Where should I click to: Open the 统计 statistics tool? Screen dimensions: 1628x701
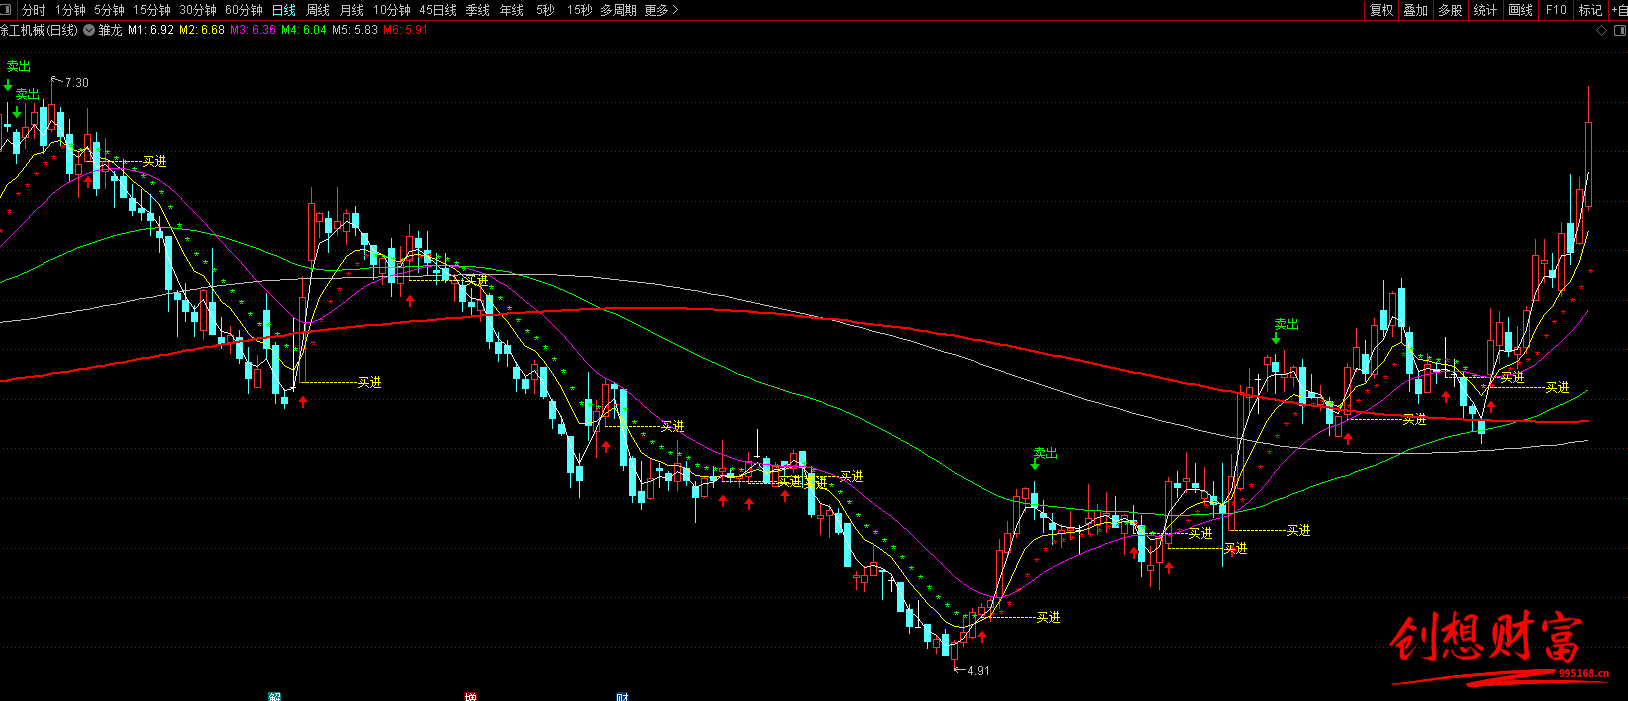[x=1486, y=10]
